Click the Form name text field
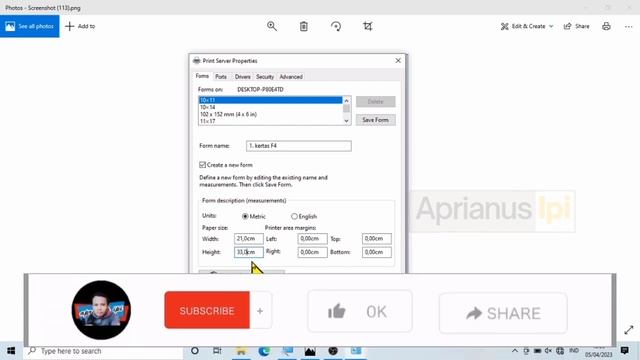The width and height of the screenshot is (640, 360). 299,146
